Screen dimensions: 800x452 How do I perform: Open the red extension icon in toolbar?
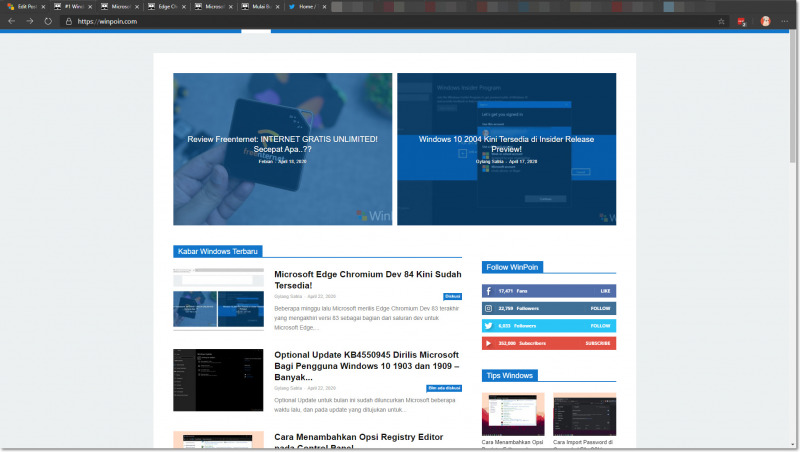click(742, 21)
